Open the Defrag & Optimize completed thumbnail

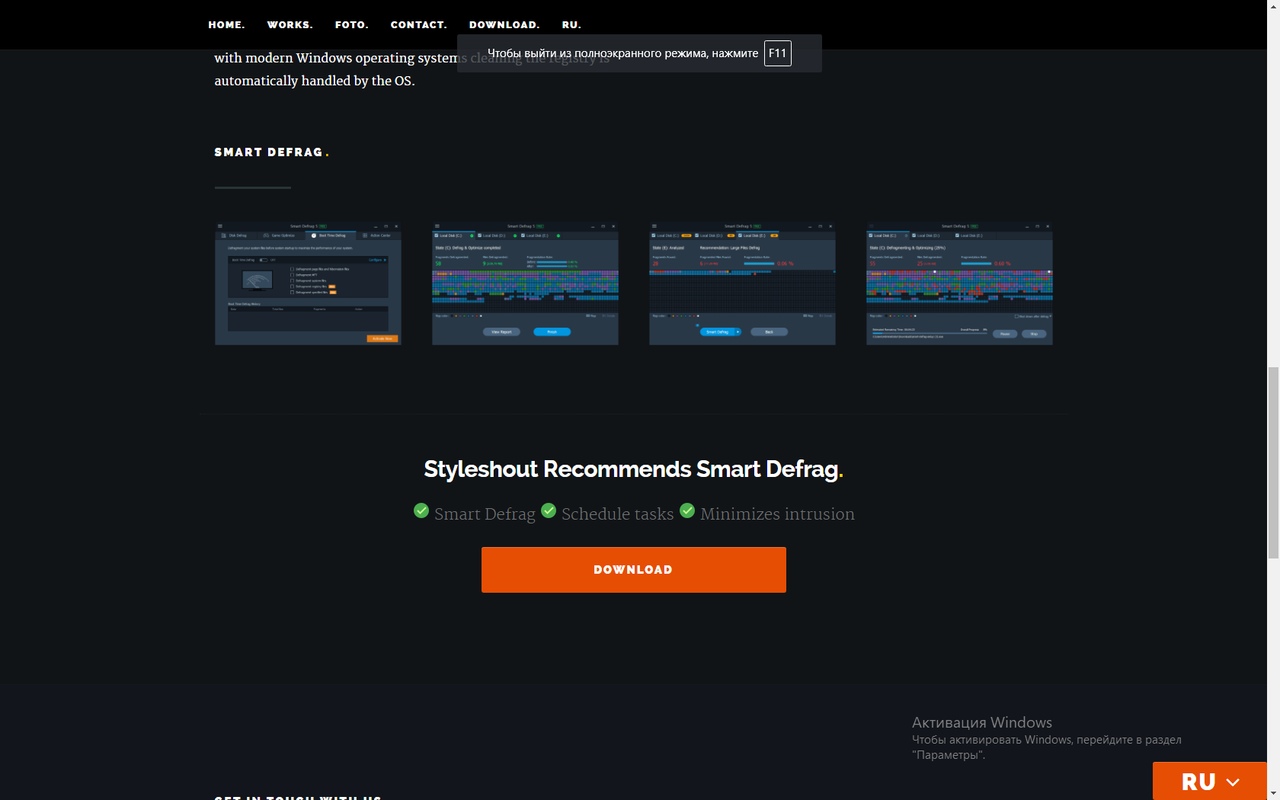click(525, 284)
